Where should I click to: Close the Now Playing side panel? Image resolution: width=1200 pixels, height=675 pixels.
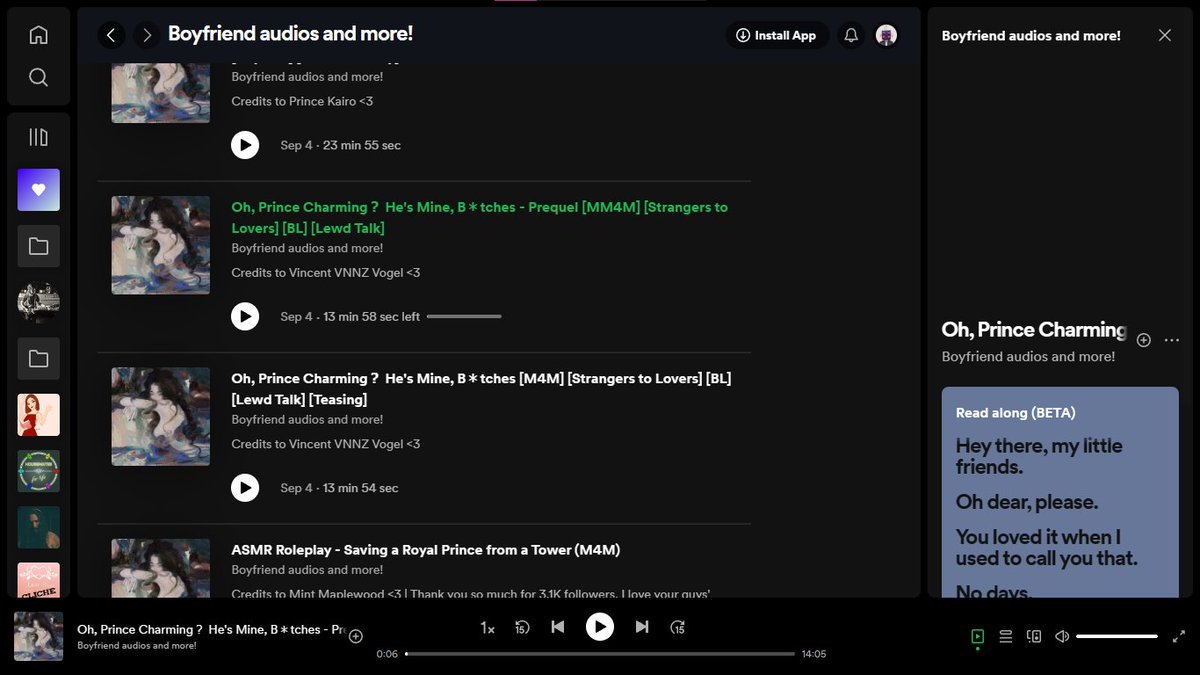1164,35
